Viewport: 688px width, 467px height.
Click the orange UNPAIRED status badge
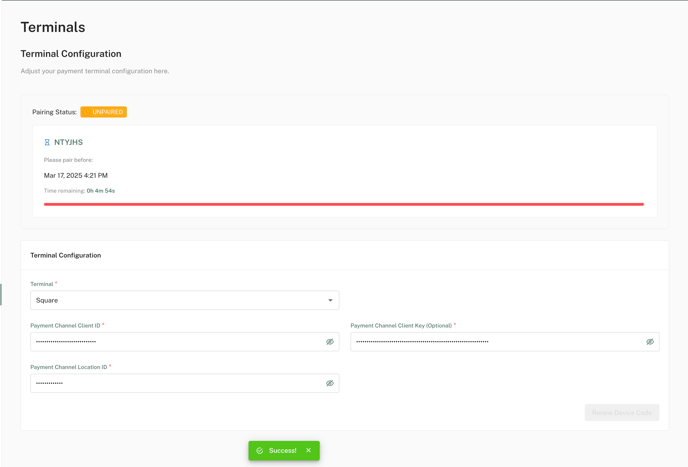click(104, 112)
